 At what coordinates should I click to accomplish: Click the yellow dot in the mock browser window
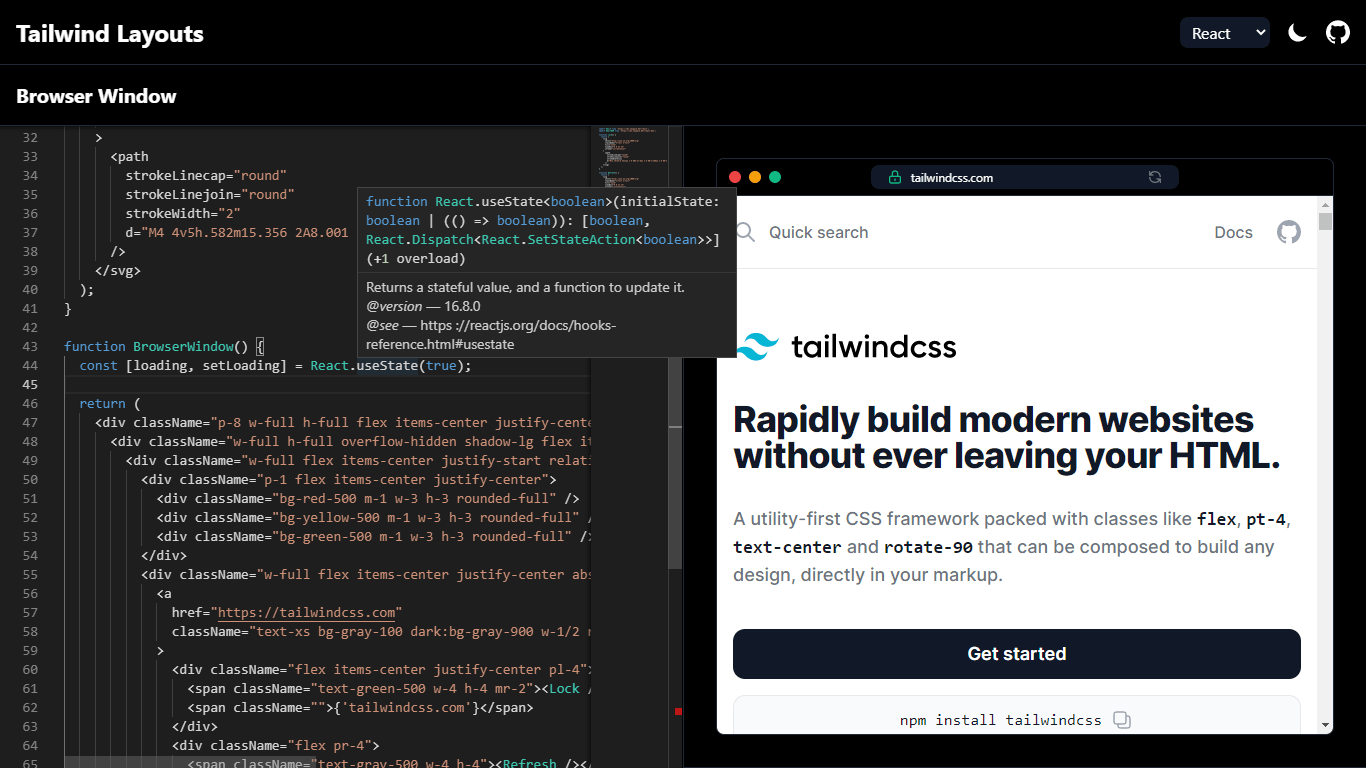(755, 177)
